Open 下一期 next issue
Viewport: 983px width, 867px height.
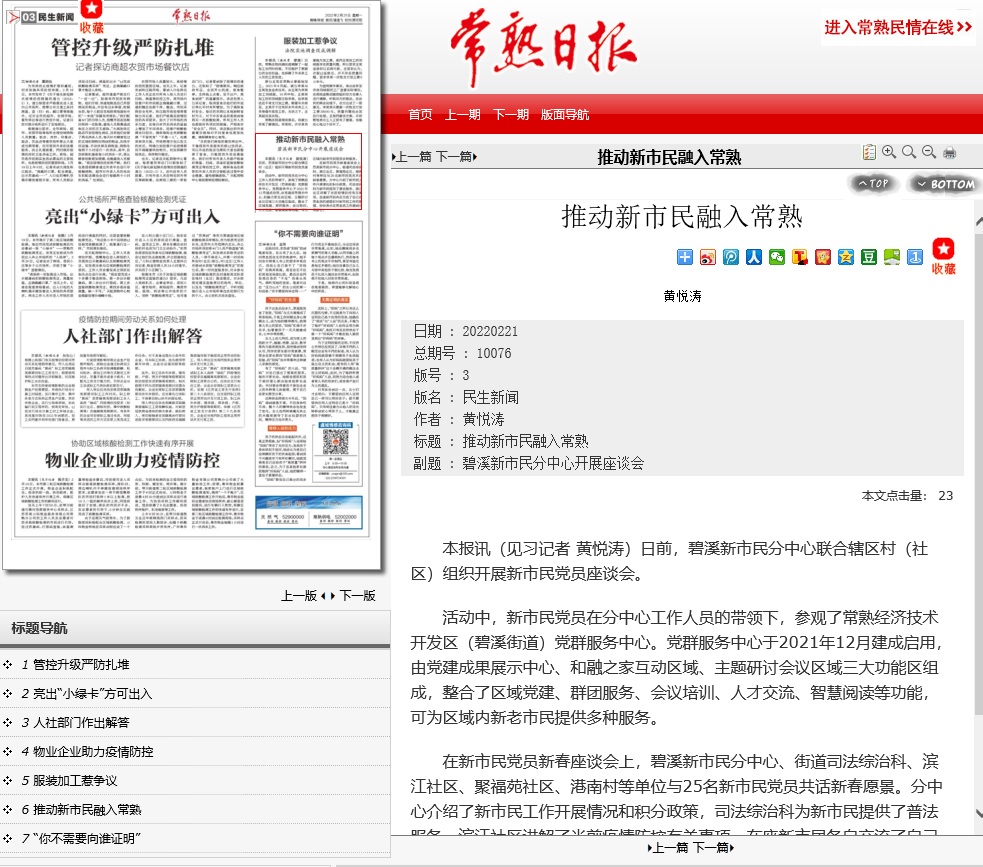tap(511, 115)
